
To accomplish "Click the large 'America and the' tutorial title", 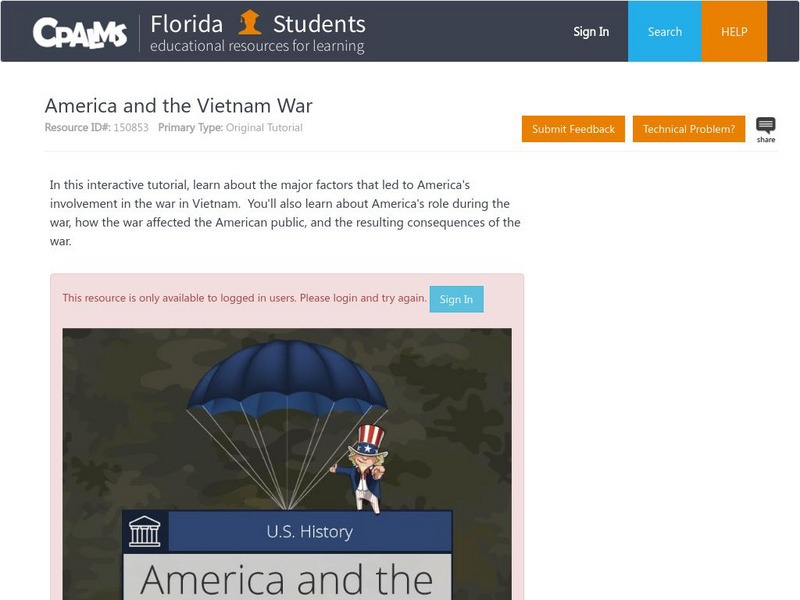I will (287, 580).
